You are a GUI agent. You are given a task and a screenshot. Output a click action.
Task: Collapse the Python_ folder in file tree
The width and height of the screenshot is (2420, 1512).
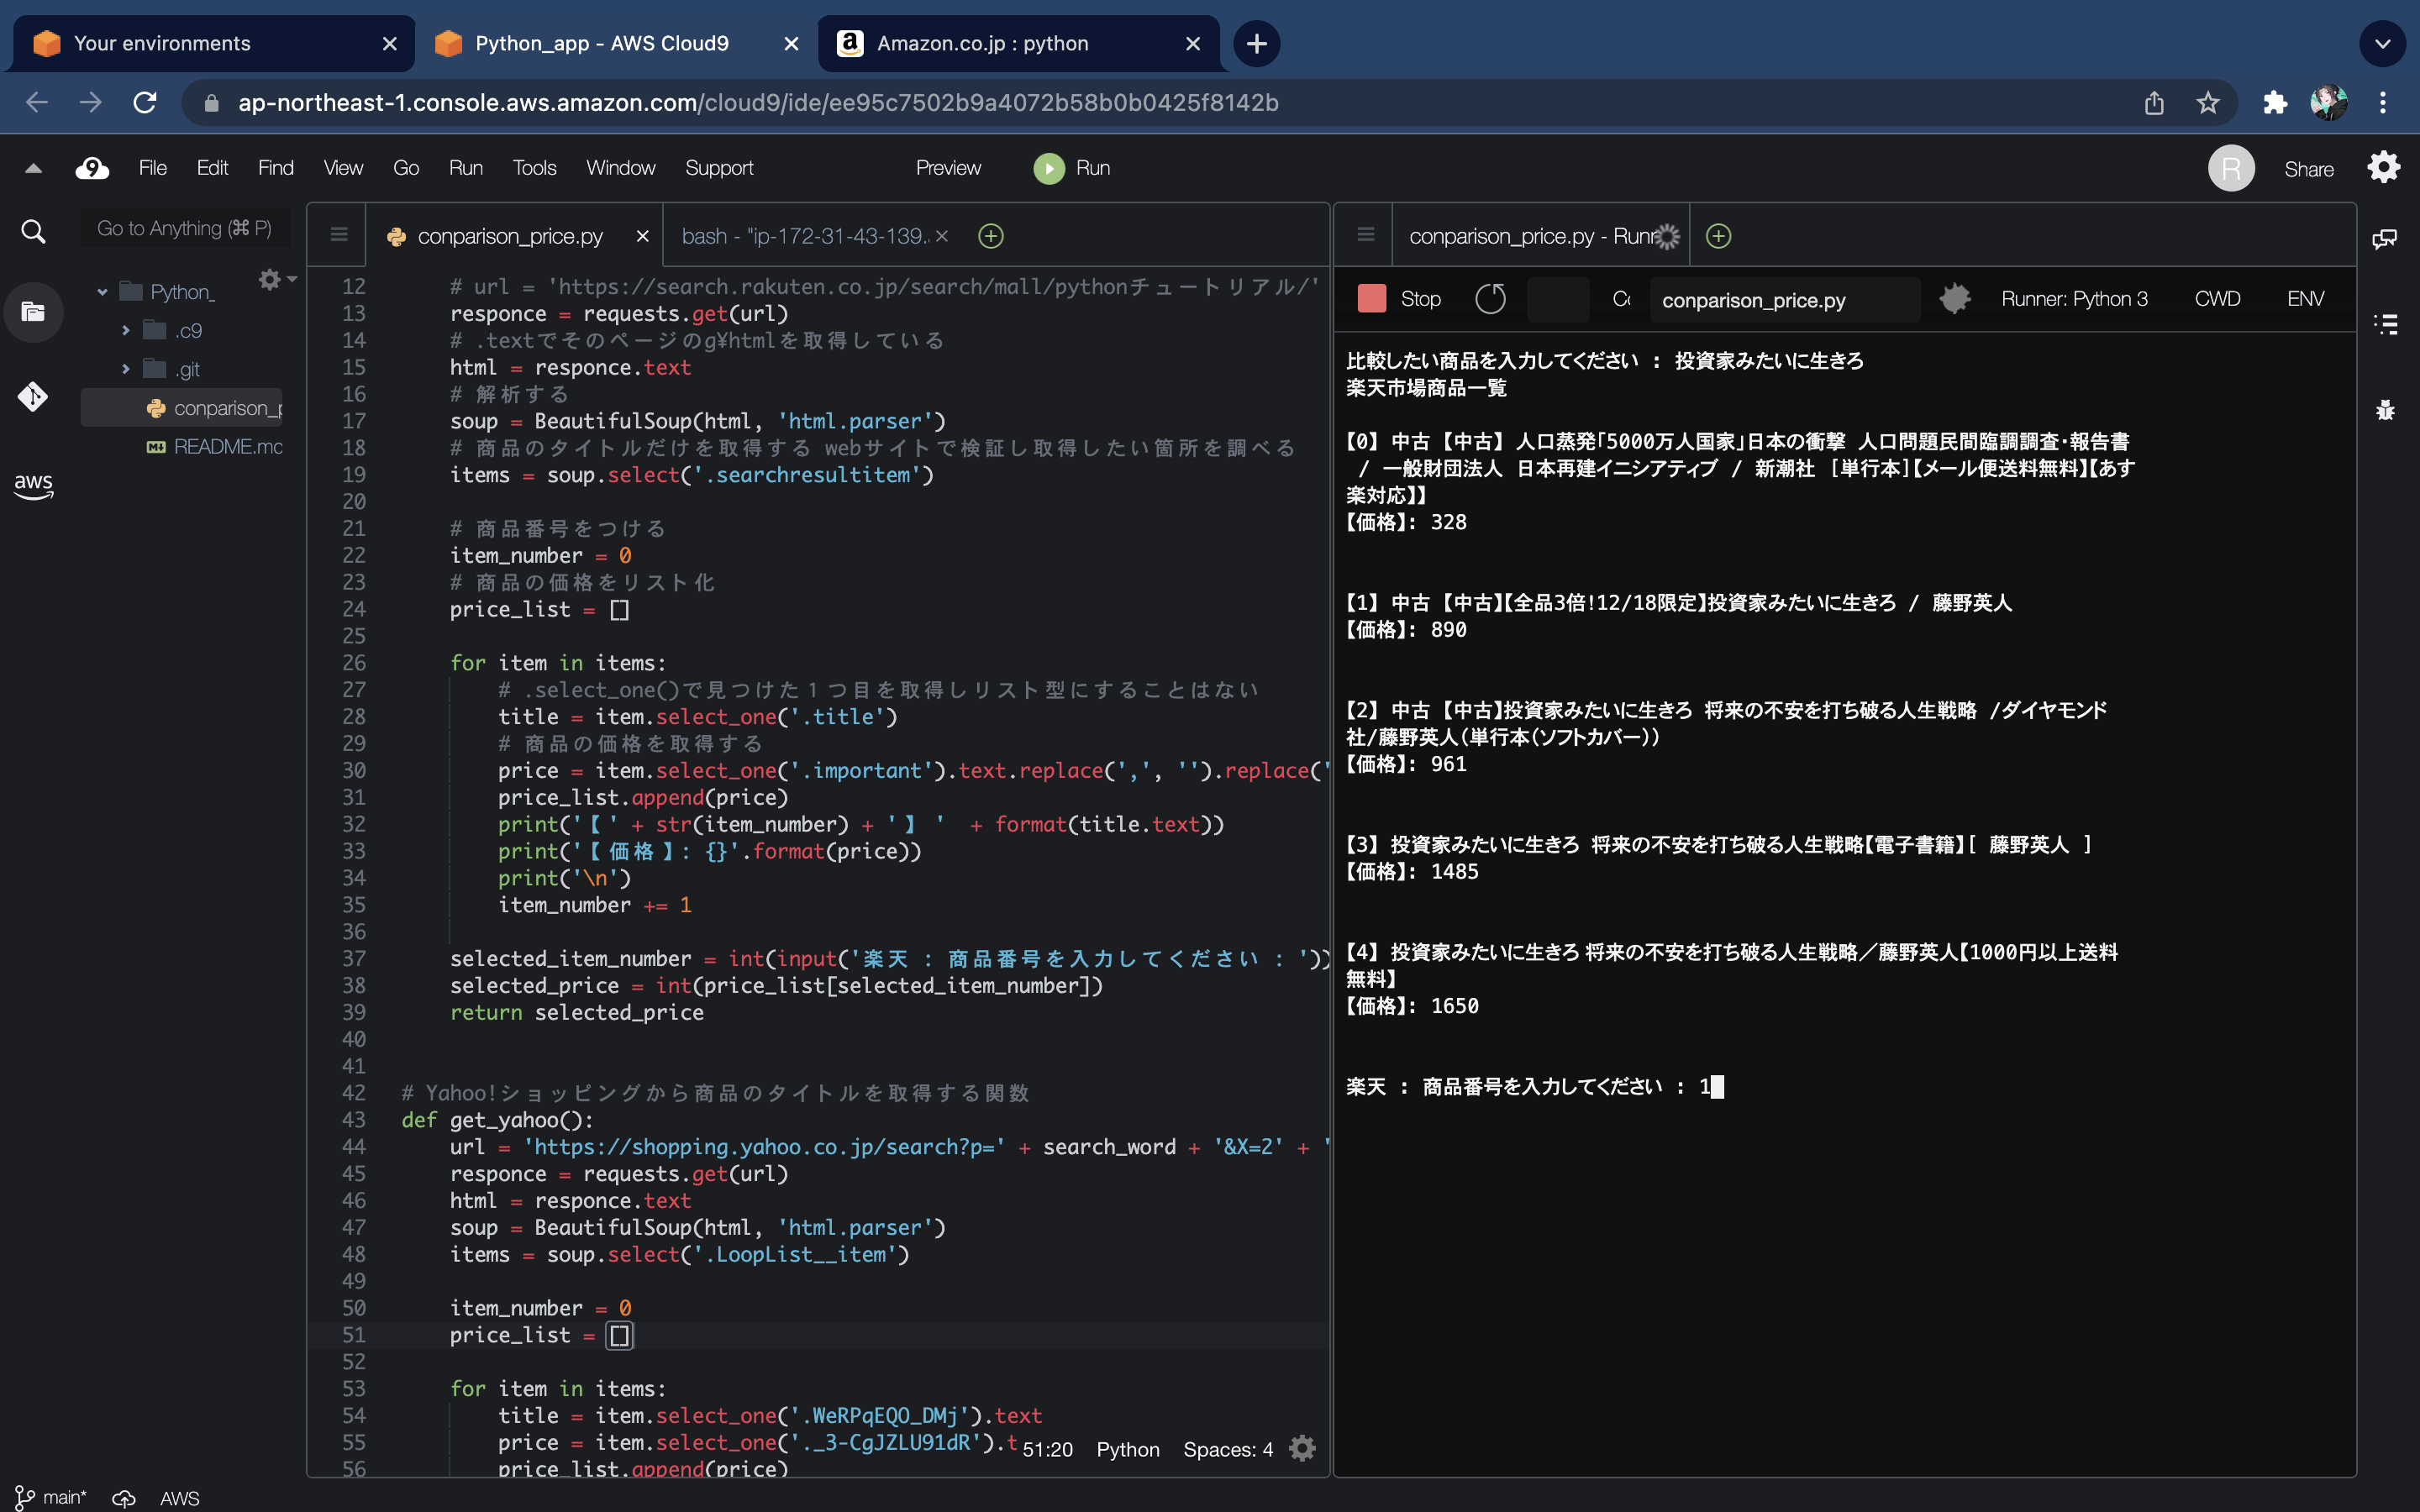click(103, 291)
